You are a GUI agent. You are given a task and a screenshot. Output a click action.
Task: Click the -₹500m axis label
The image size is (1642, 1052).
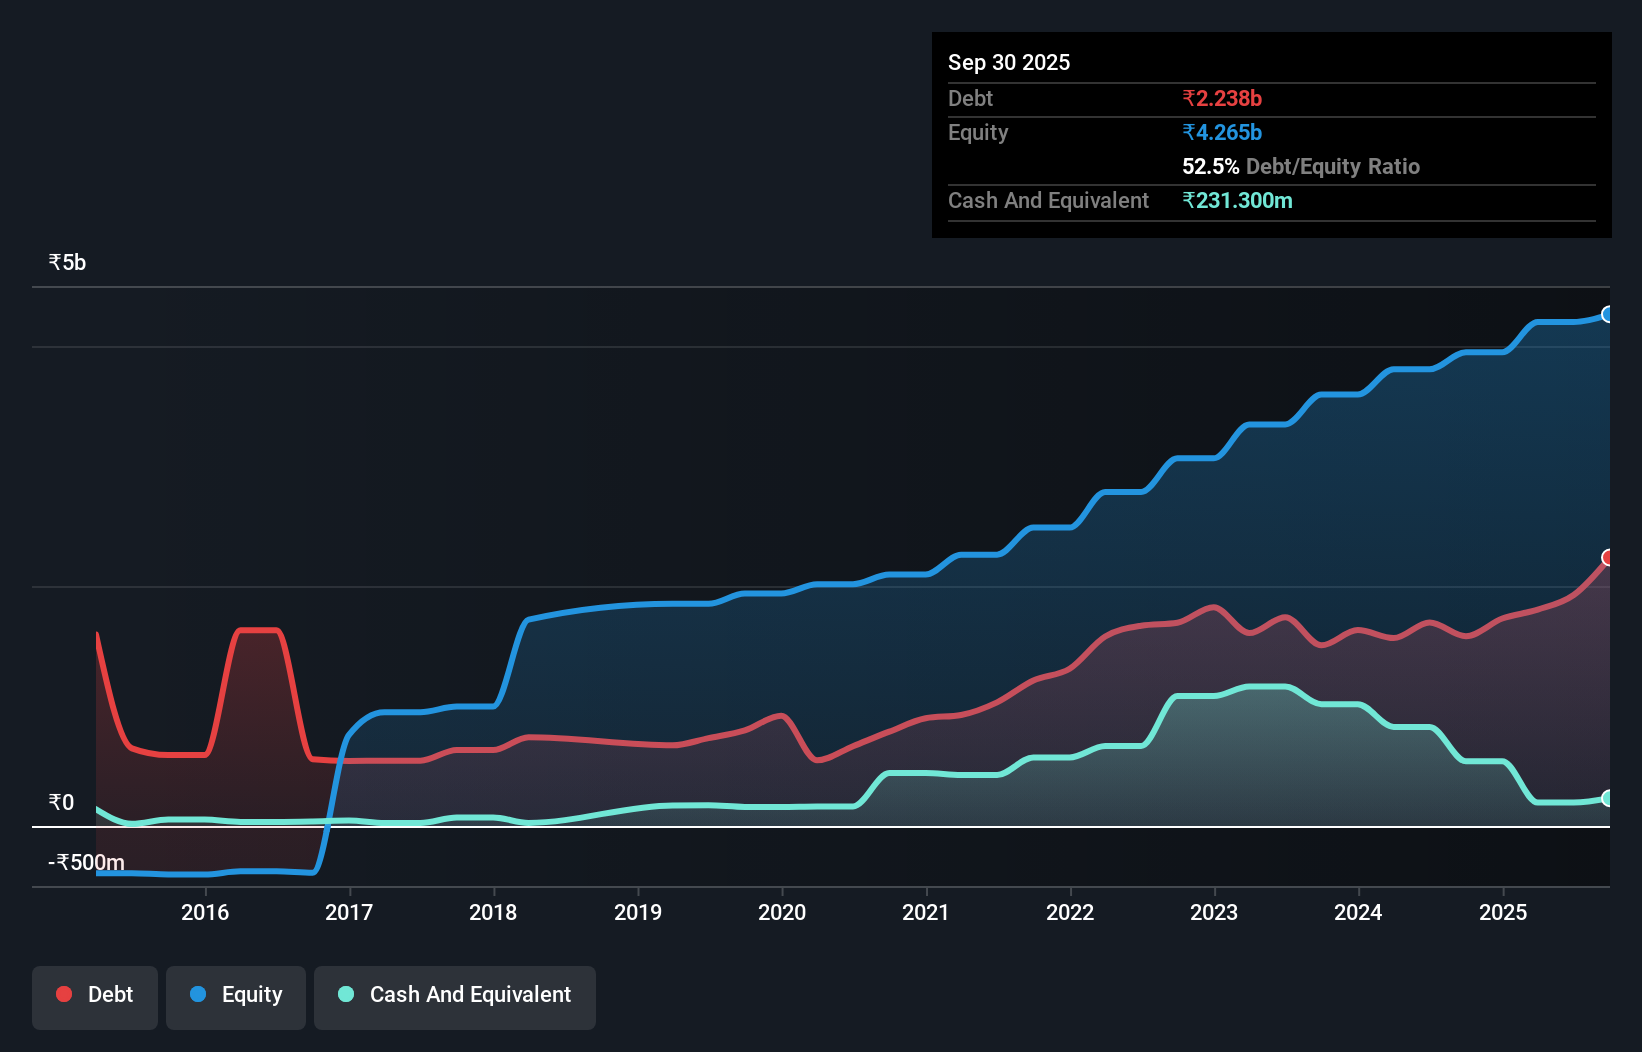84,861
